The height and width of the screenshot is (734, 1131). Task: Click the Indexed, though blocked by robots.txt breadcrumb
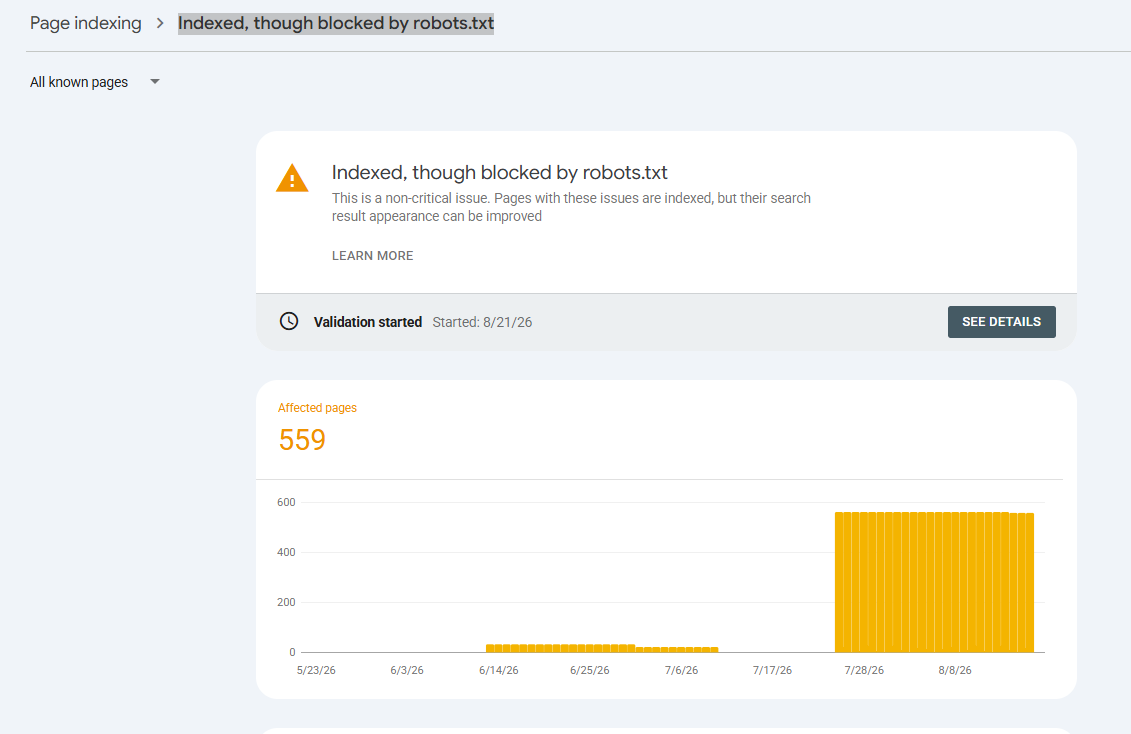pyautogui.click(x=336, y=23)
